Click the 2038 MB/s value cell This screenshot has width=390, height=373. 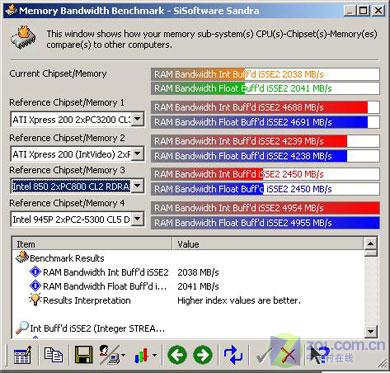[198, 272]
